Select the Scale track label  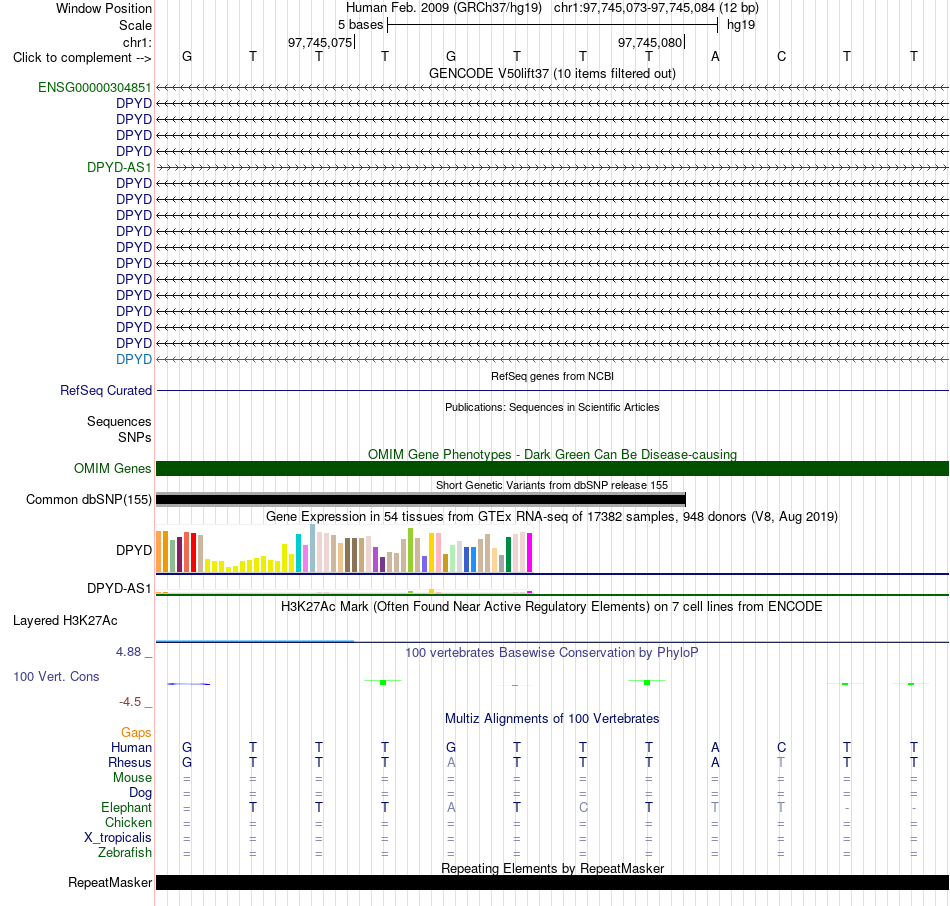coord(135,25)
